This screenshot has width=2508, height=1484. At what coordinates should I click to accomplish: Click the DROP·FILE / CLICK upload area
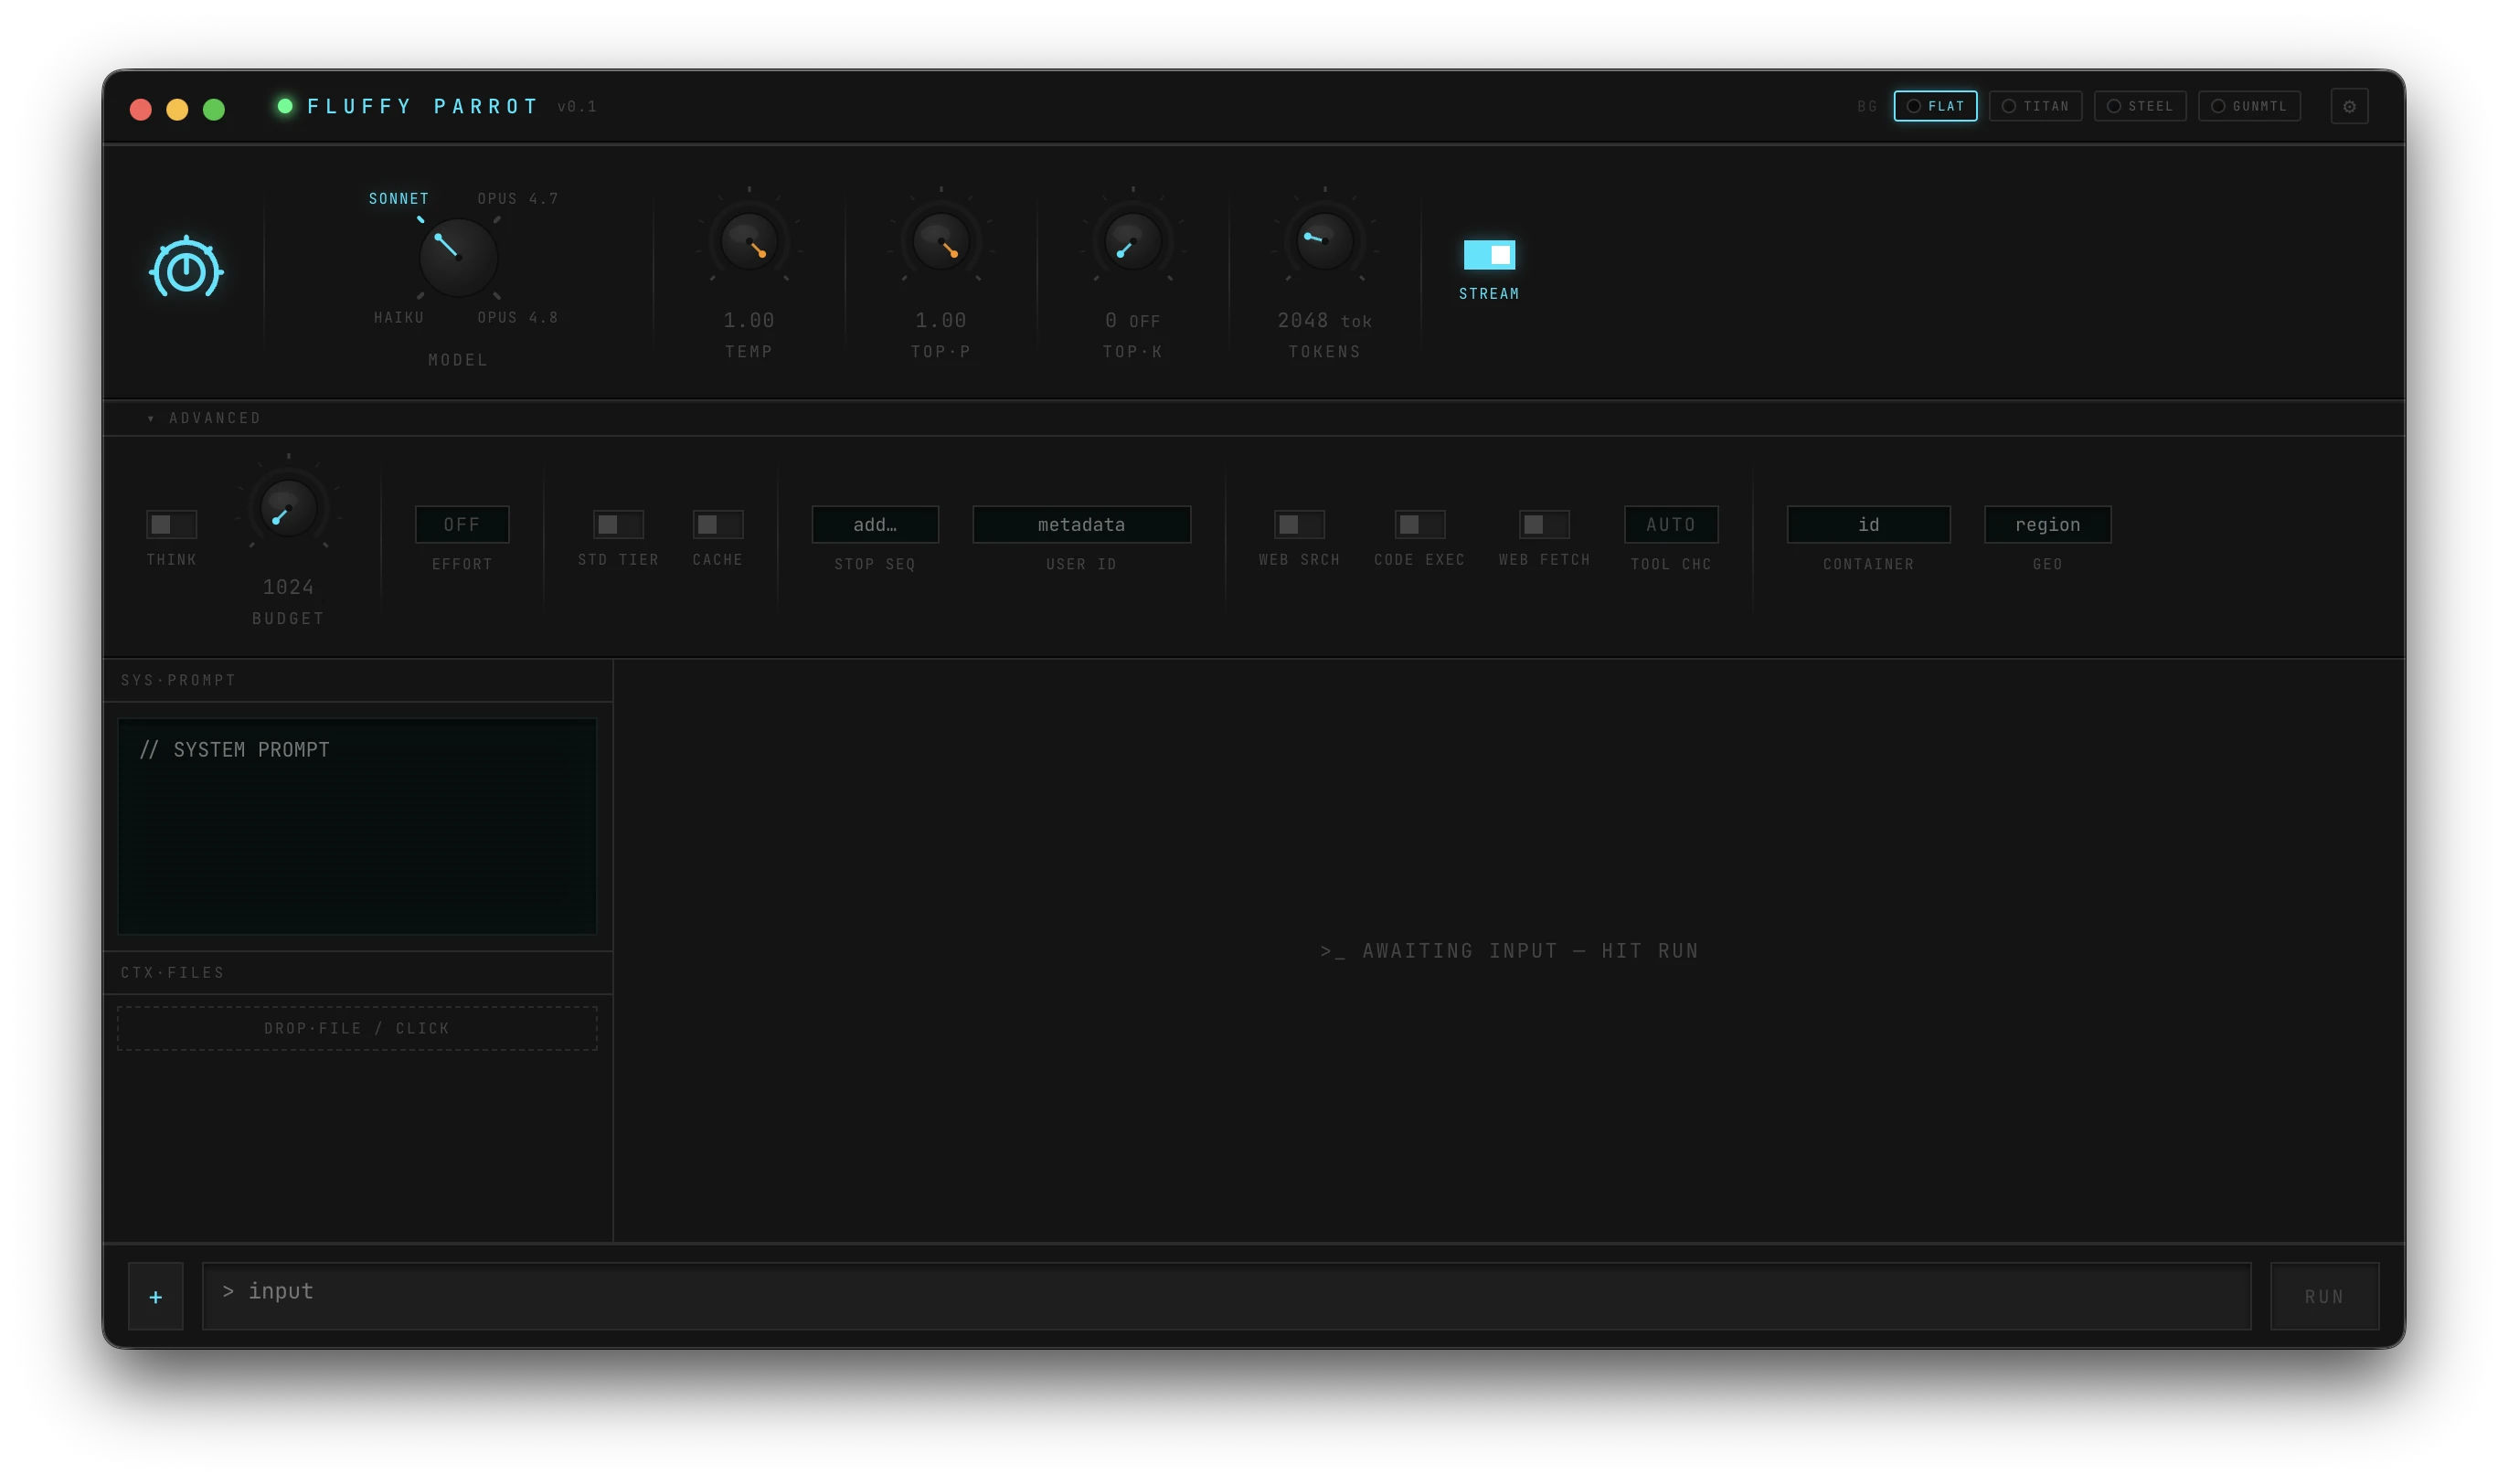(x=357, y=1028)
